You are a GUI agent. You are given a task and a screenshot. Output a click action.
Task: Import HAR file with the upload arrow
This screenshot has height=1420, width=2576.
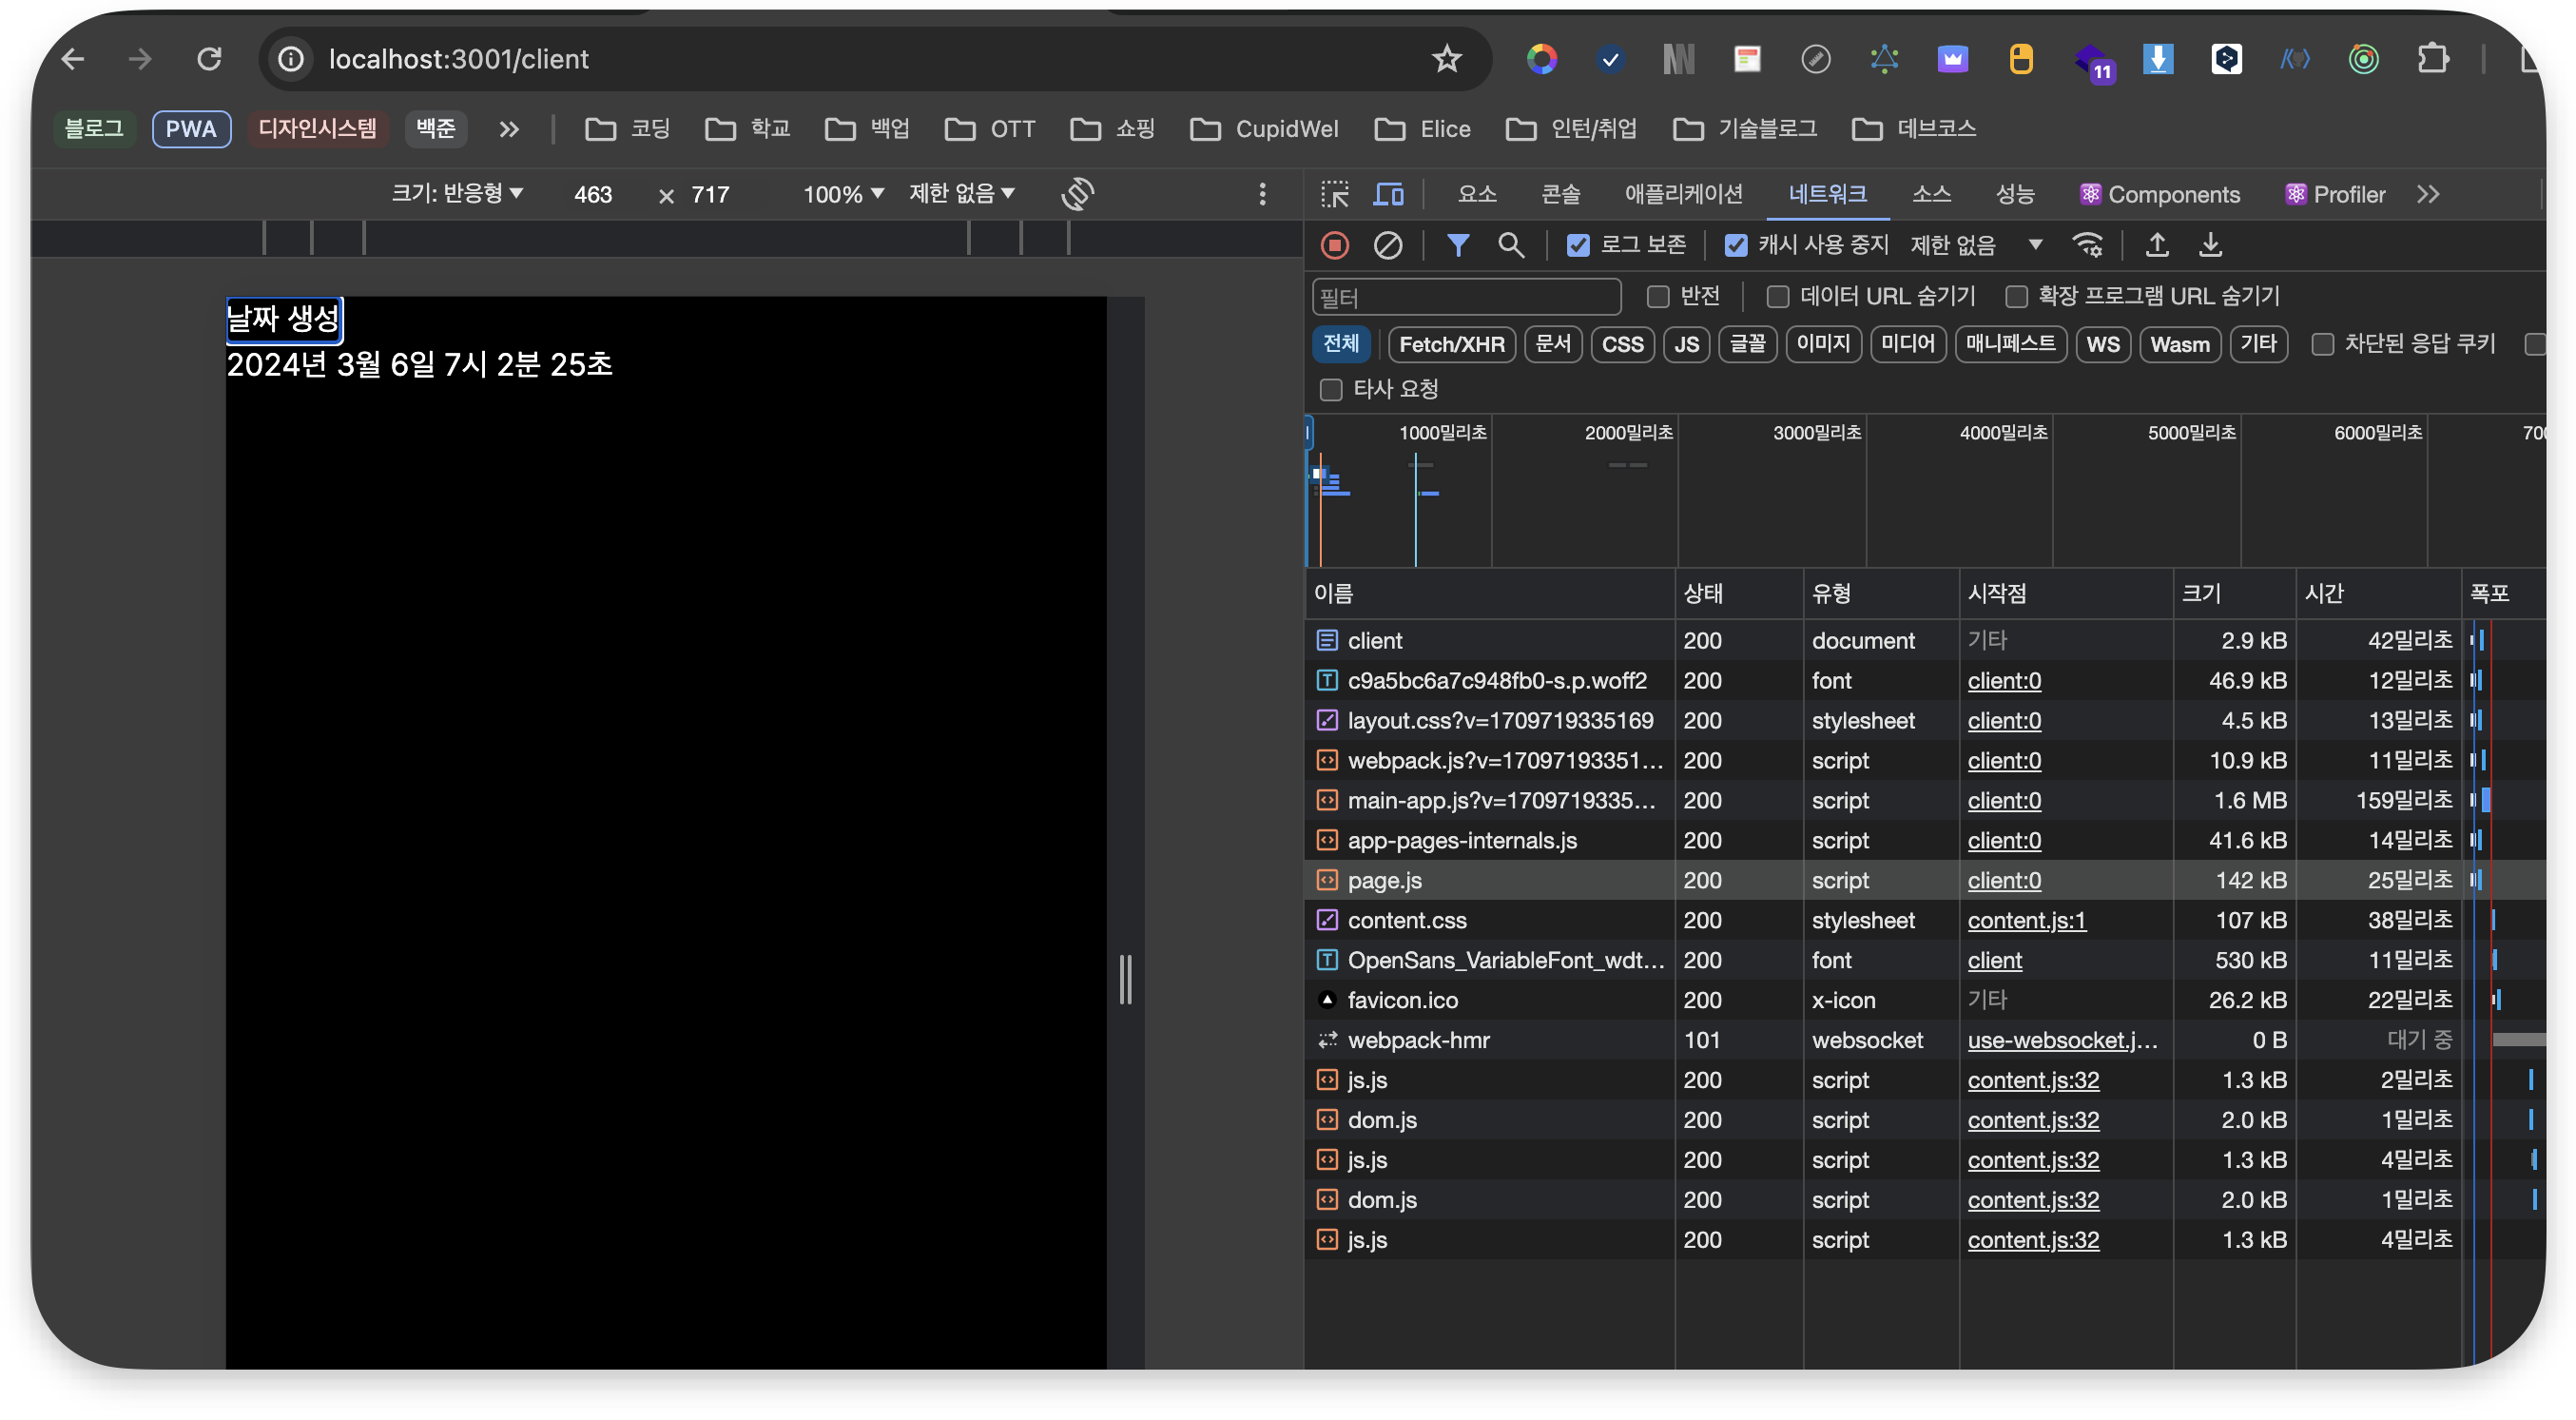coord(2157,245)
